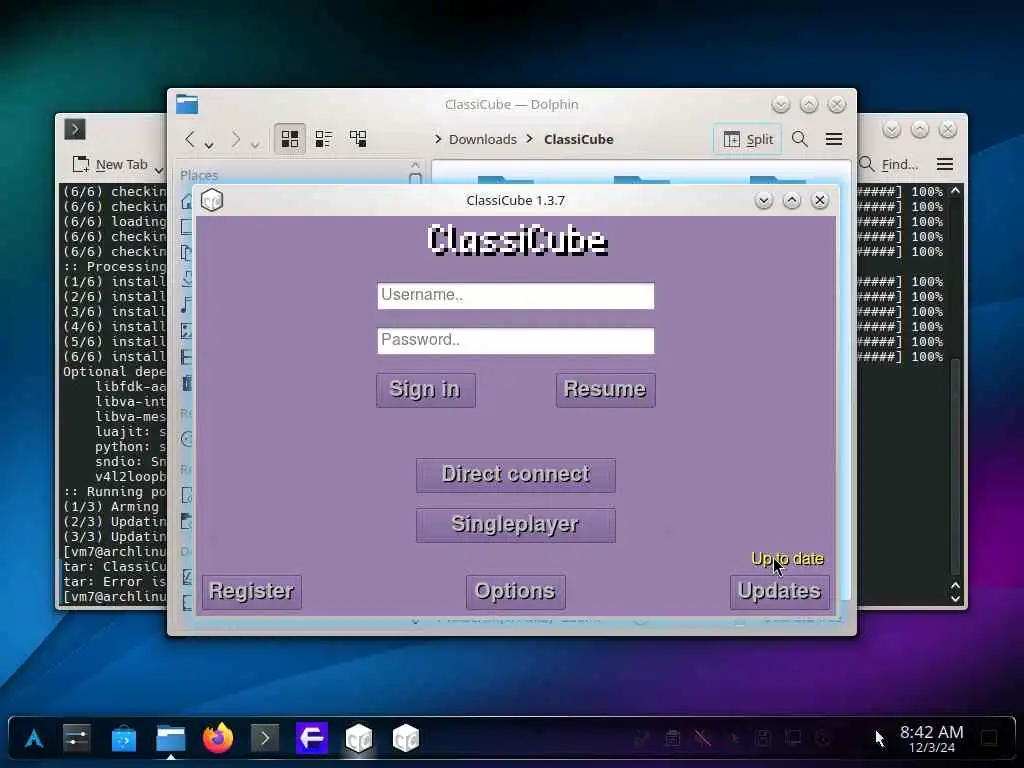Open Discover software center from taskbar
The height and width of the screenshot is (768, 1024).
123,739
